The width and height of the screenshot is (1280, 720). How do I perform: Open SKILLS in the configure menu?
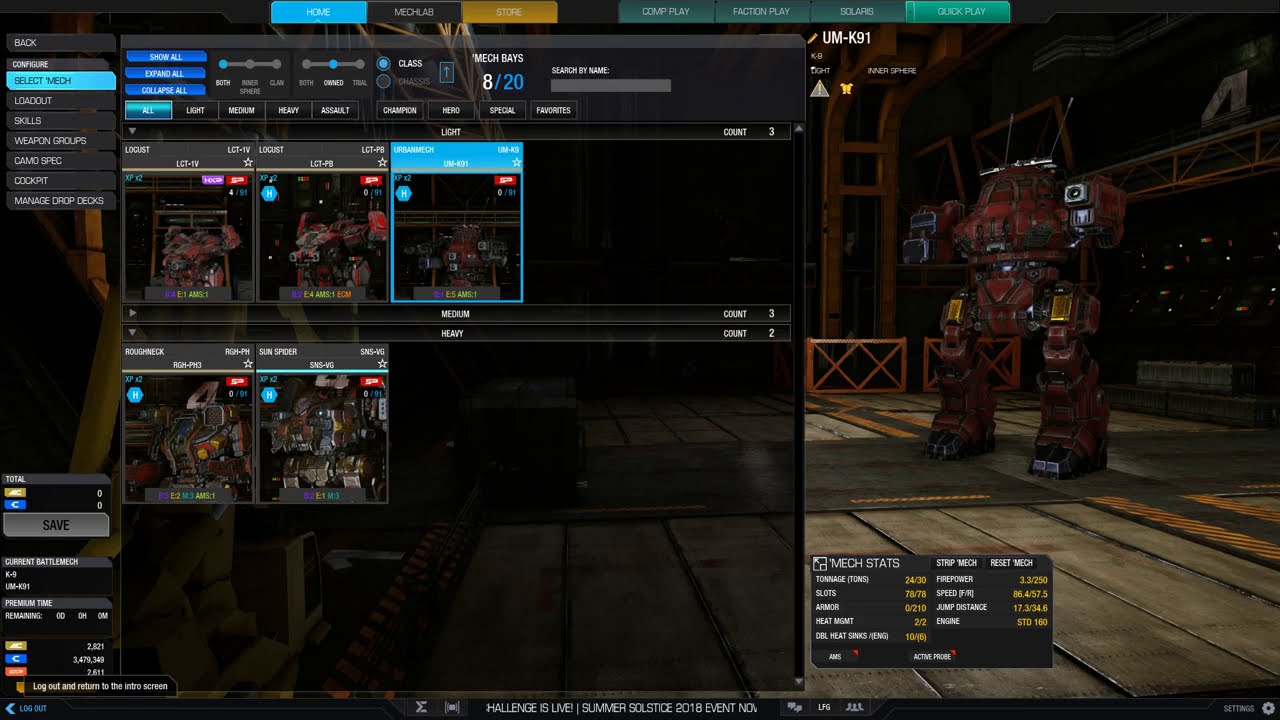pos(60,120)
